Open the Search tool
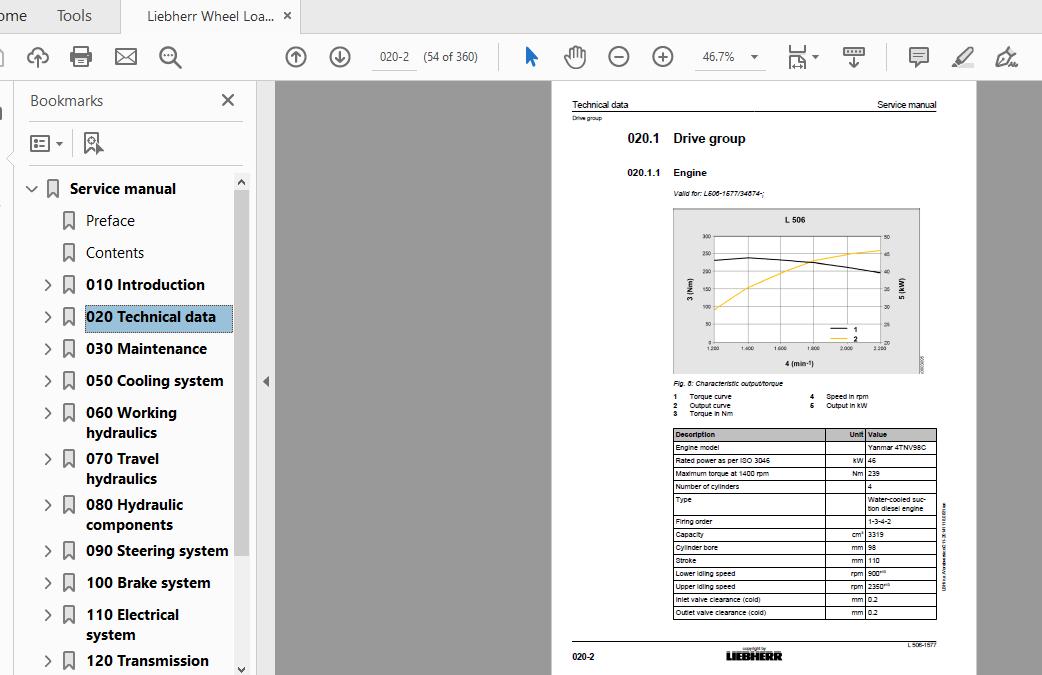 (x=170, y=57)
